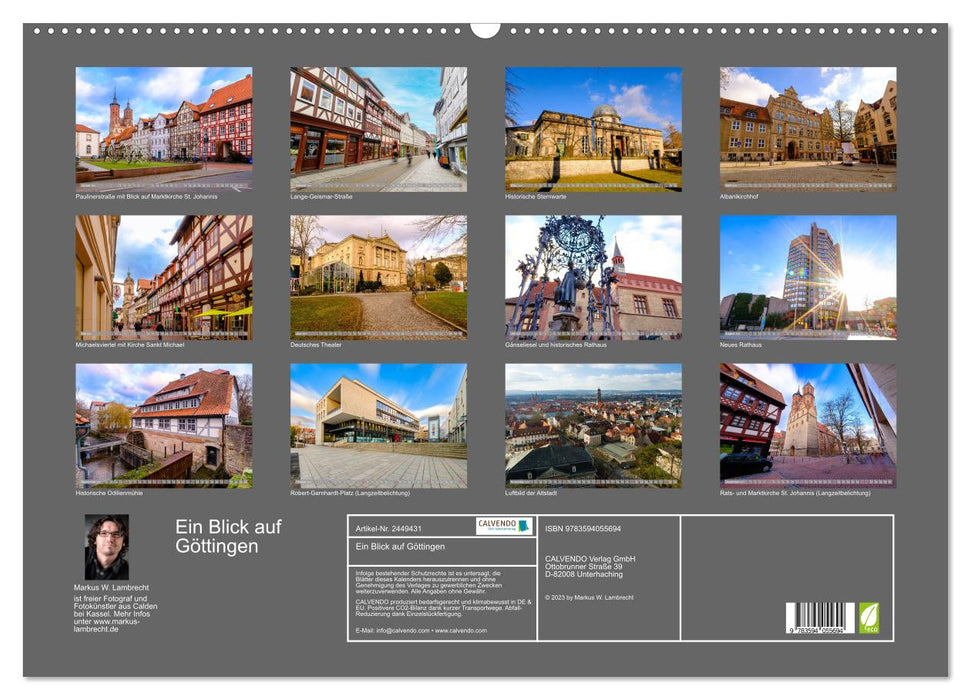Click caption 'Albanikirchhof'
Image resolution: width=971 pixels, height=700 pixels.
coord(739,196)
